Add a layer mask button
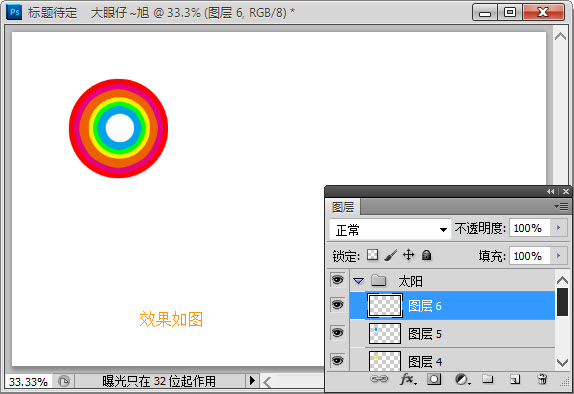The image size is (574, 394). [434, 379]
